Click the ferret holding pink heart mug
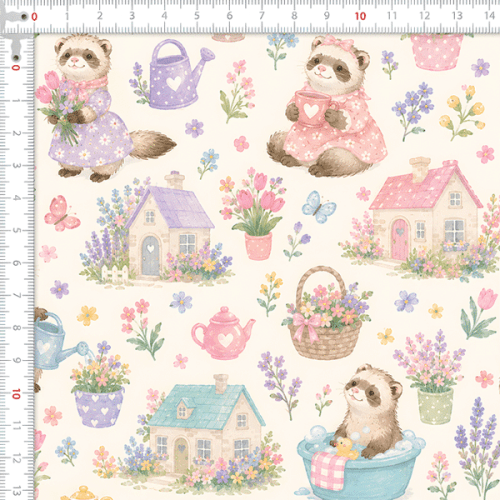The image size is (500, 500). (x=327, y=107)
